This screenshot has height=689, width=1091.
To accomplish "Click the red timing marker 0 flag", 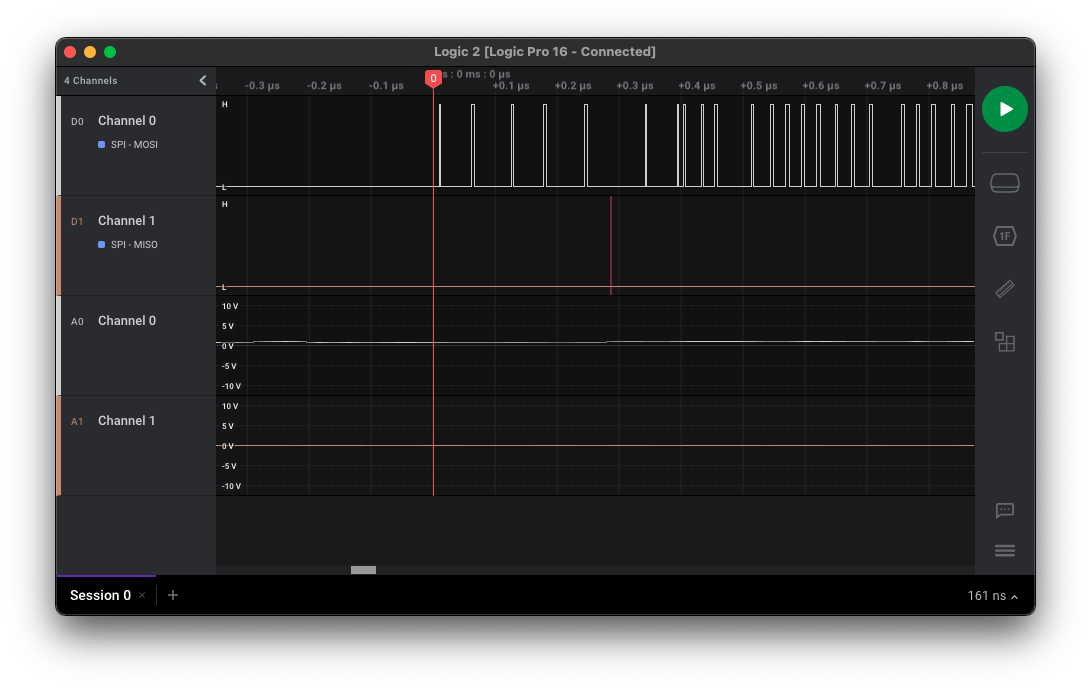I will tap(433, 79).
